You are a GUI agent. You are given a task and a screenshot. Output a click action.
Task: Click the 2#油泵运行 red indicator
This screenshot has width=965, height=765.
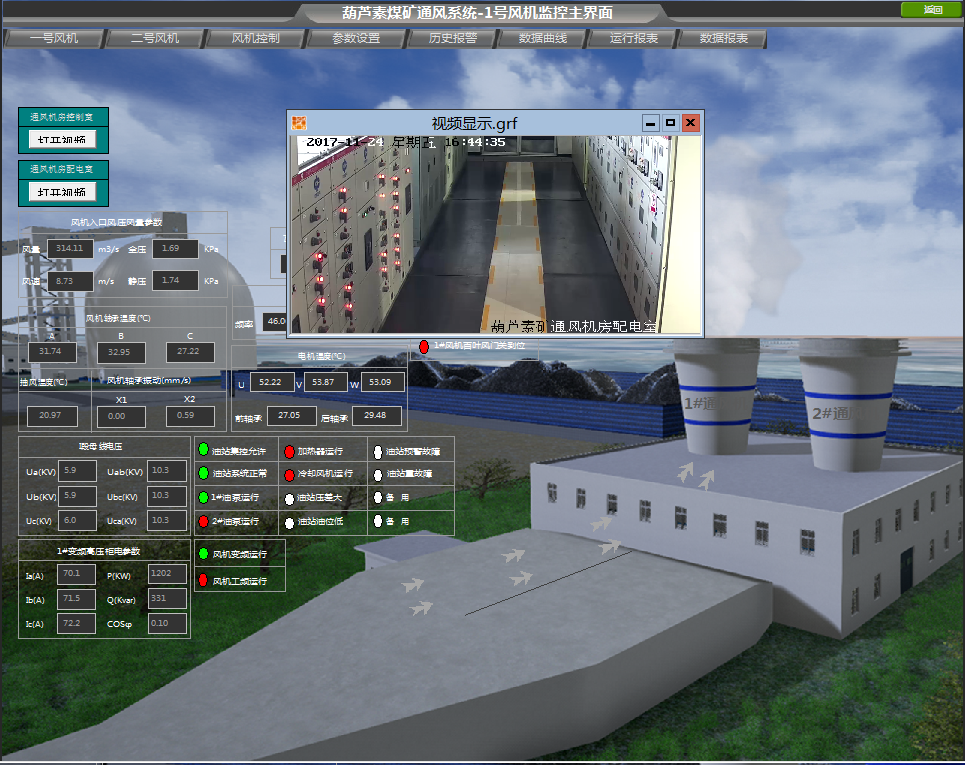(203, 522)
